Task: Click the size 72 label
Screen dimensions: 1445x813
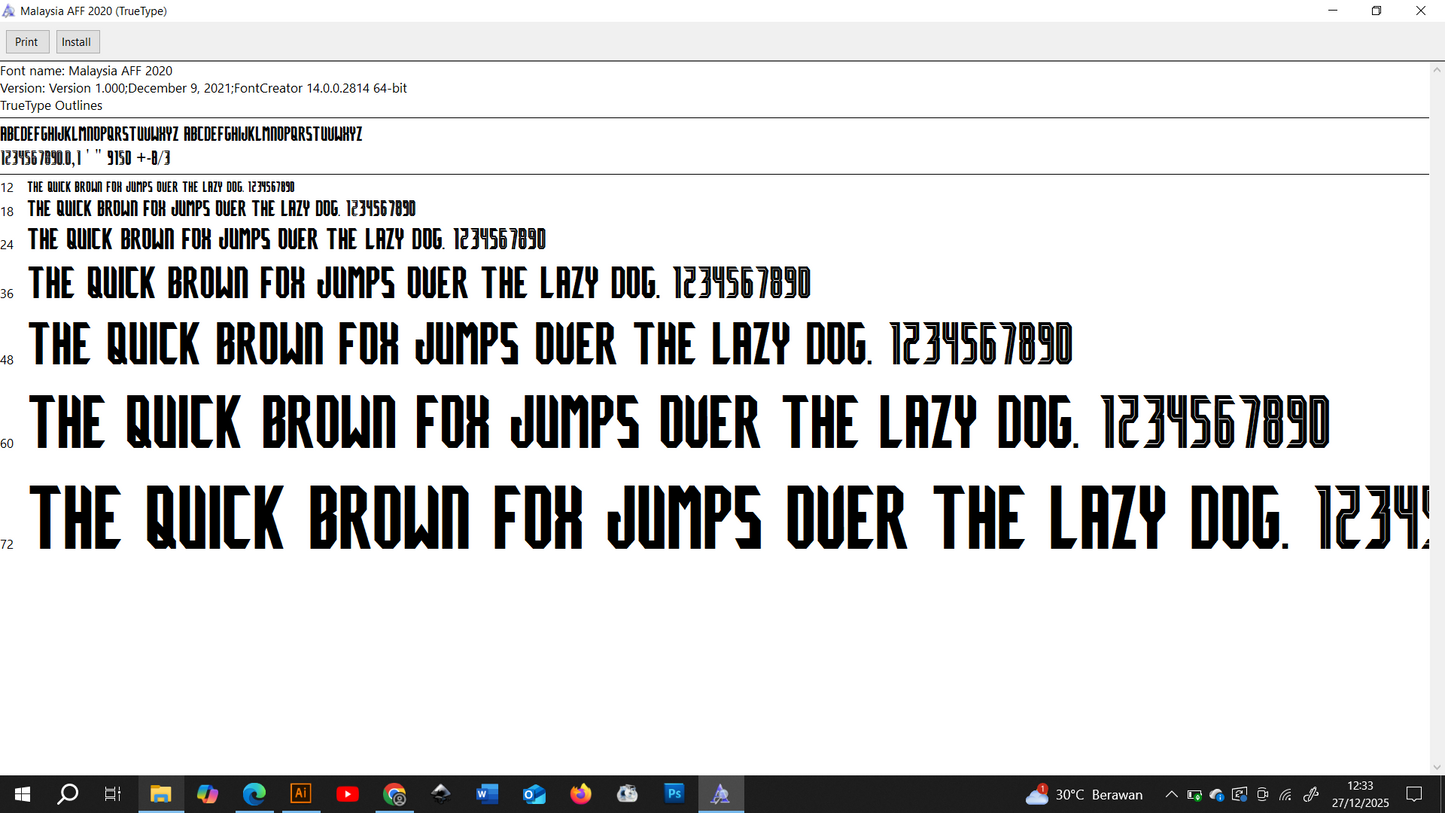Action: tap(7, 544)
